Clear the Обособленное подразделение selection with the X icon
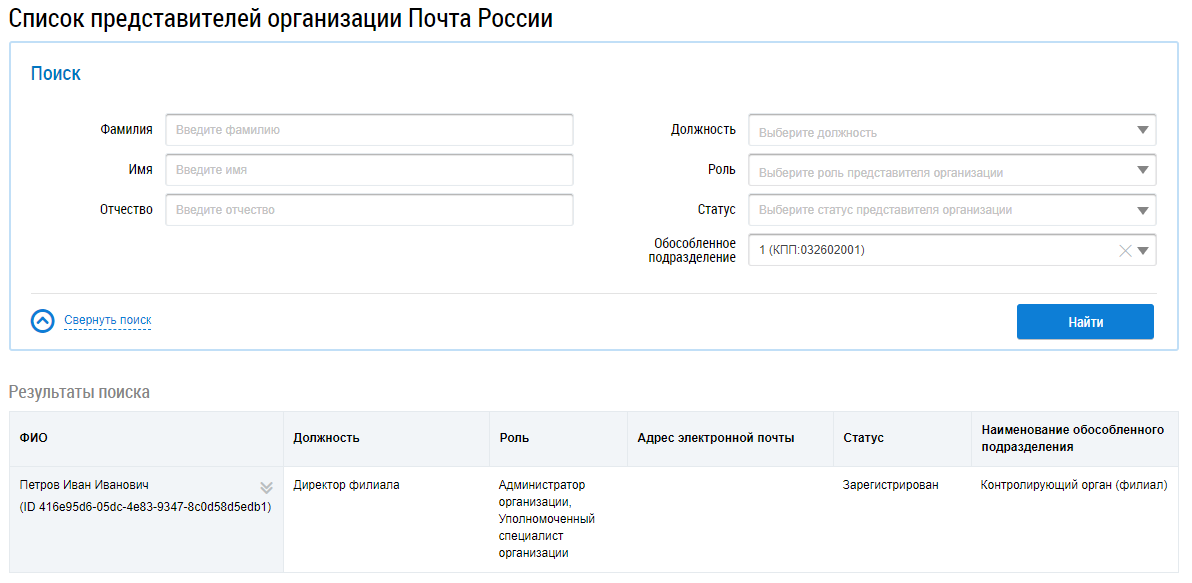This screenshot has width=1192, height=583. (1125, 251)
